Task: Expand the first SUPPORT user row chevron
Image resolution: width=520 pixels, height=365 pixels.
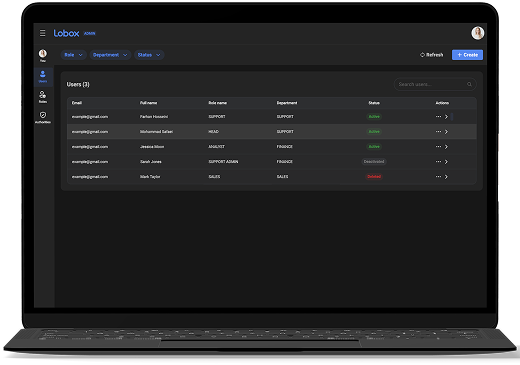Action: (x=446, y=117)
